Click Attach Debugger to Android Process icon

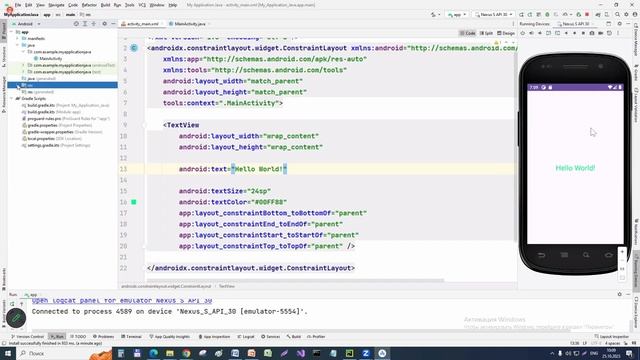pos(578,15)
